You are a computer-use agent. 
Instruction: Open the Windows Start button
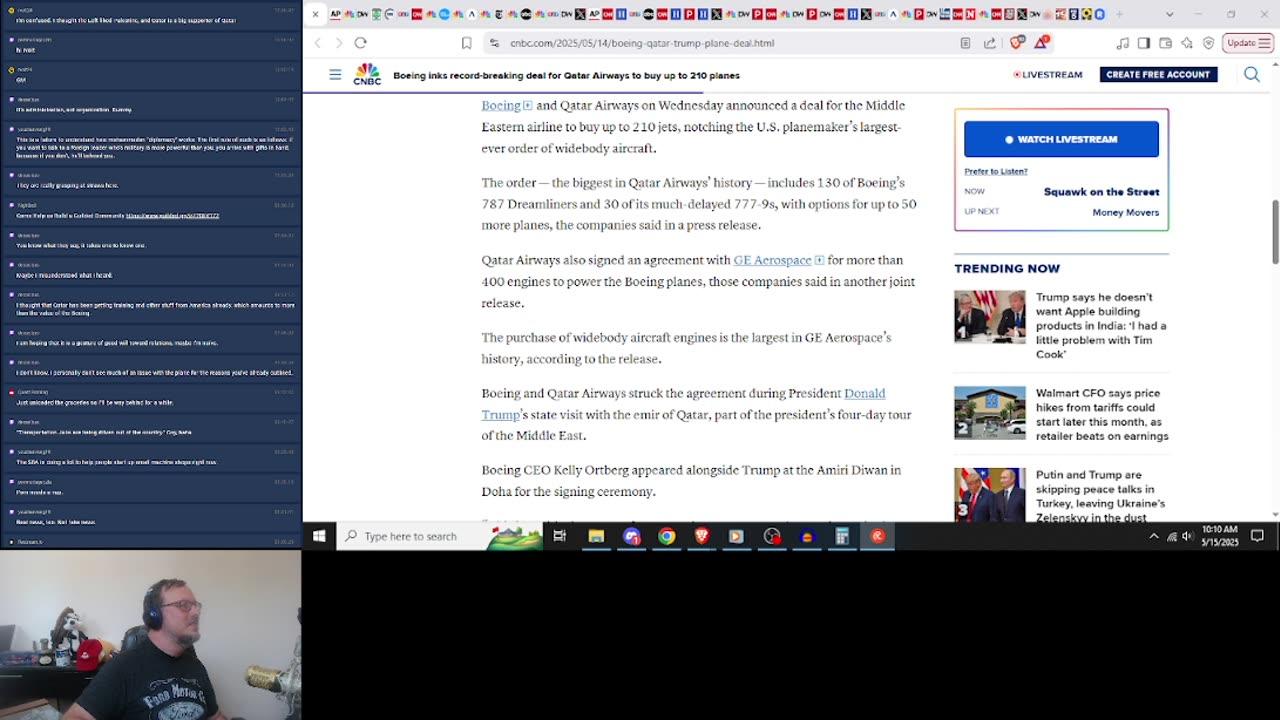pyautogui.click(x=319, y=536)
